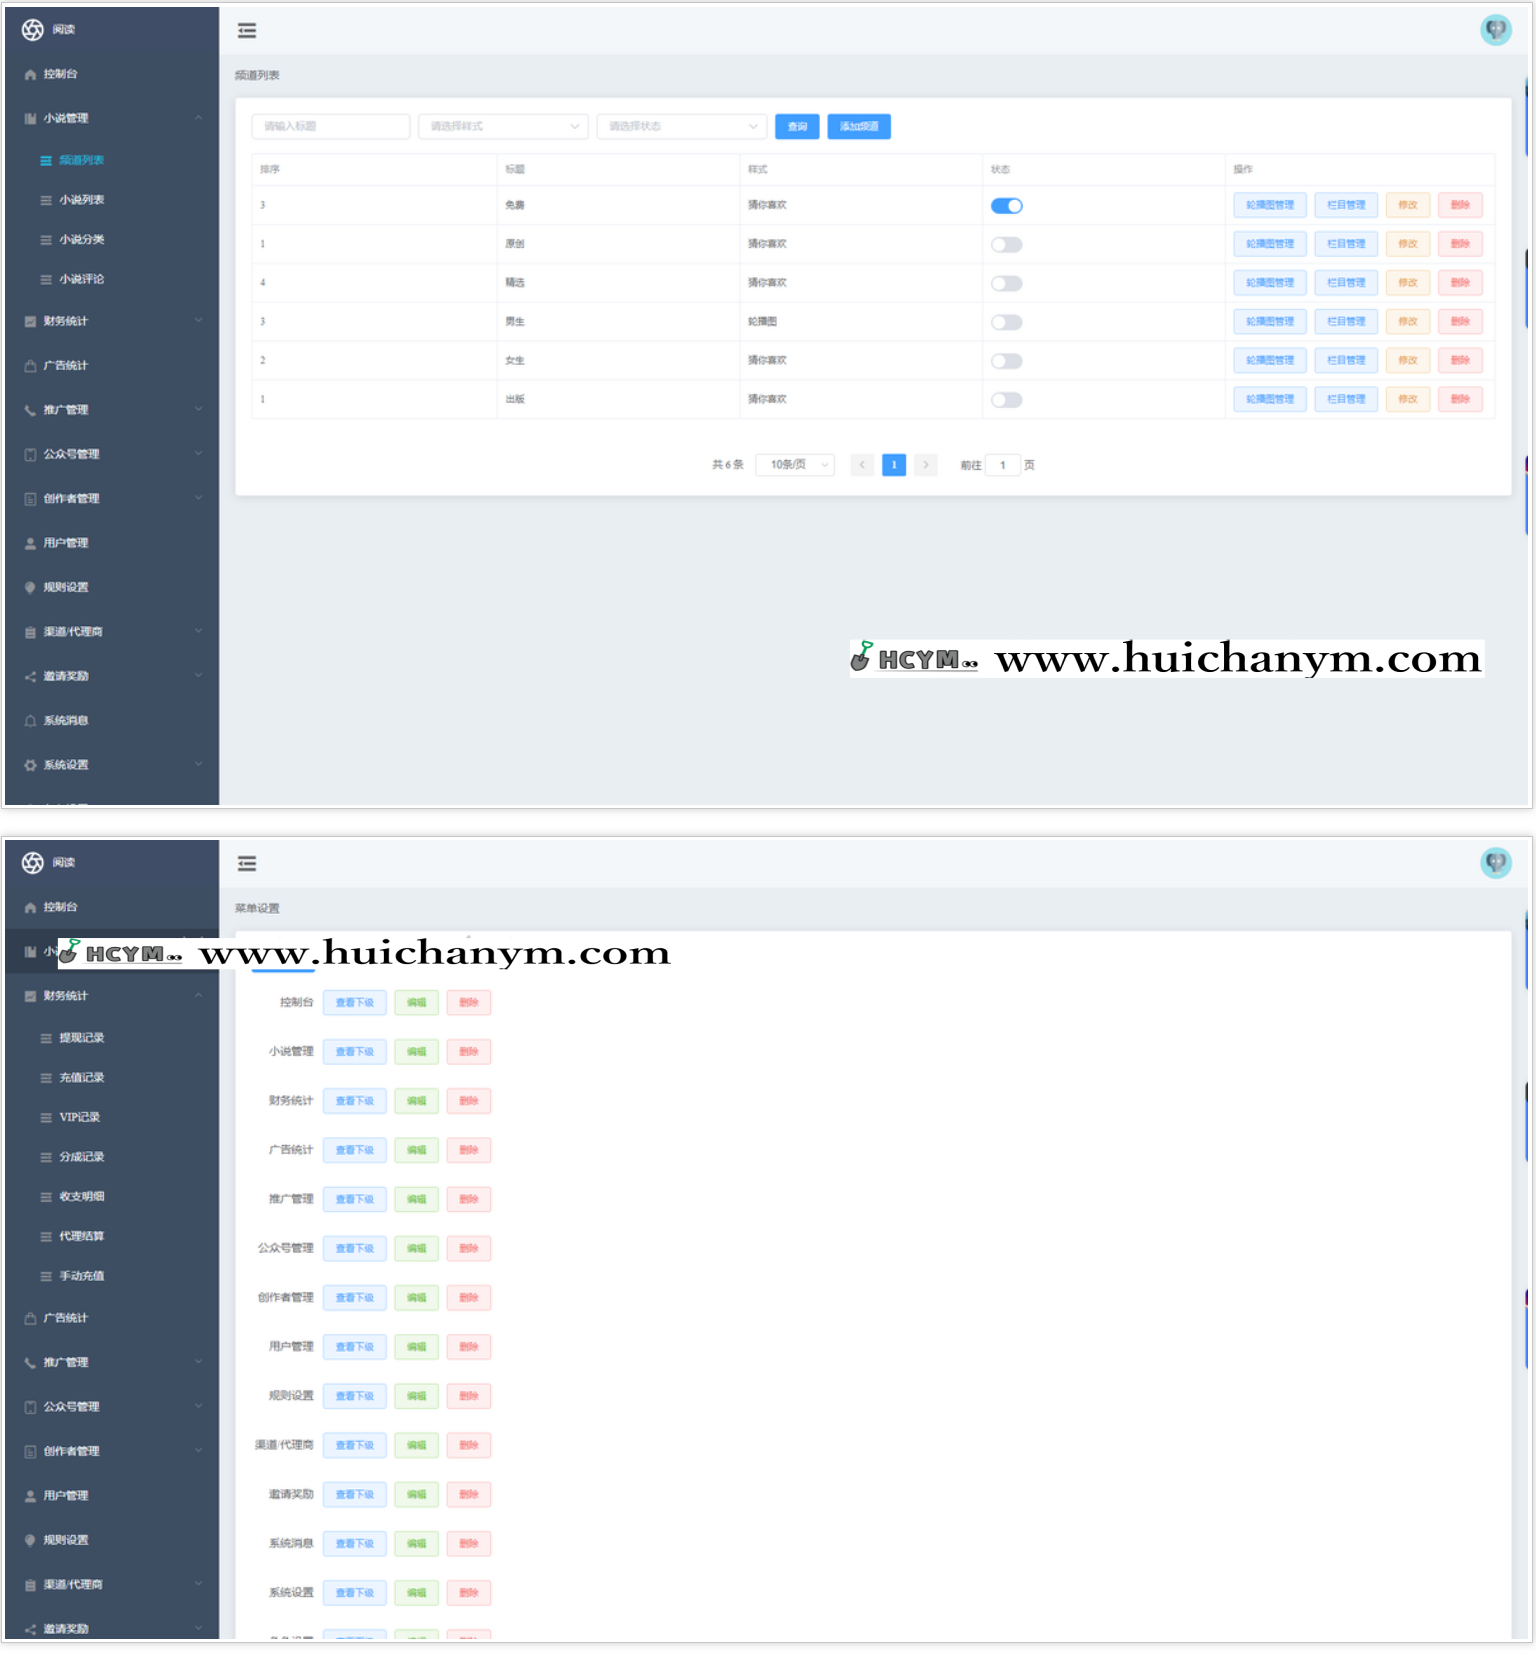The height and width of the screenshot is (1654, 1536).
Task: Open the 请选择样式 style dropdown
Action: [503, 127]
